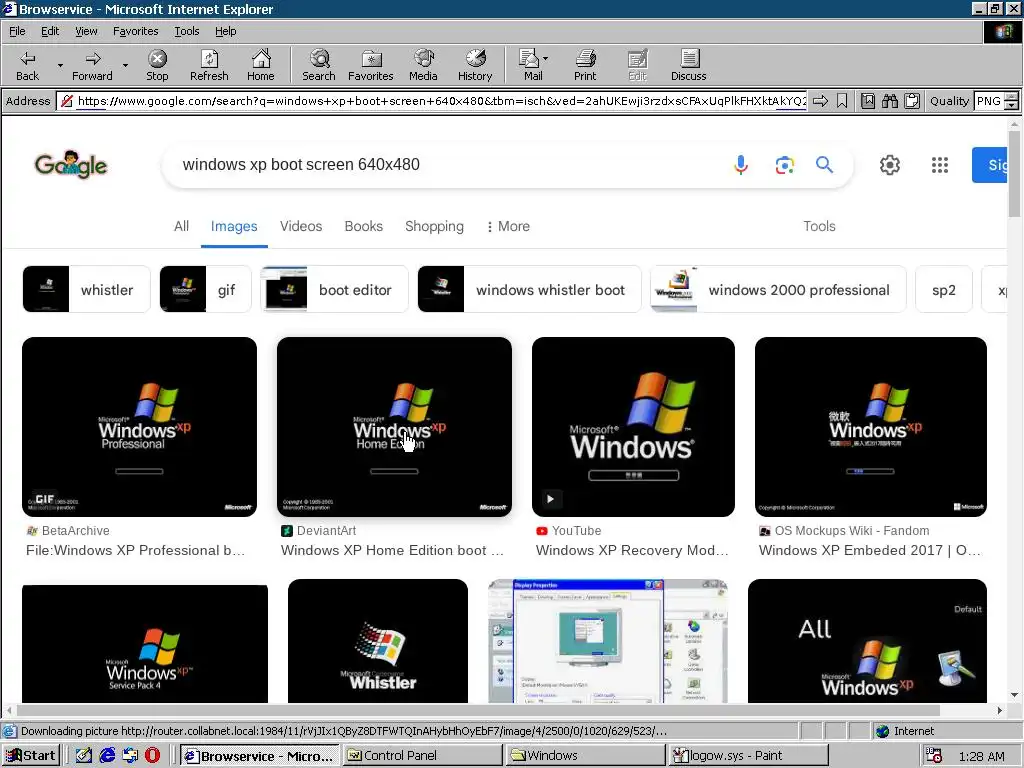Click the Start button on the taskbar
Image resolution: width=1024 pixels, height=768 pixels.
[31, 756]
